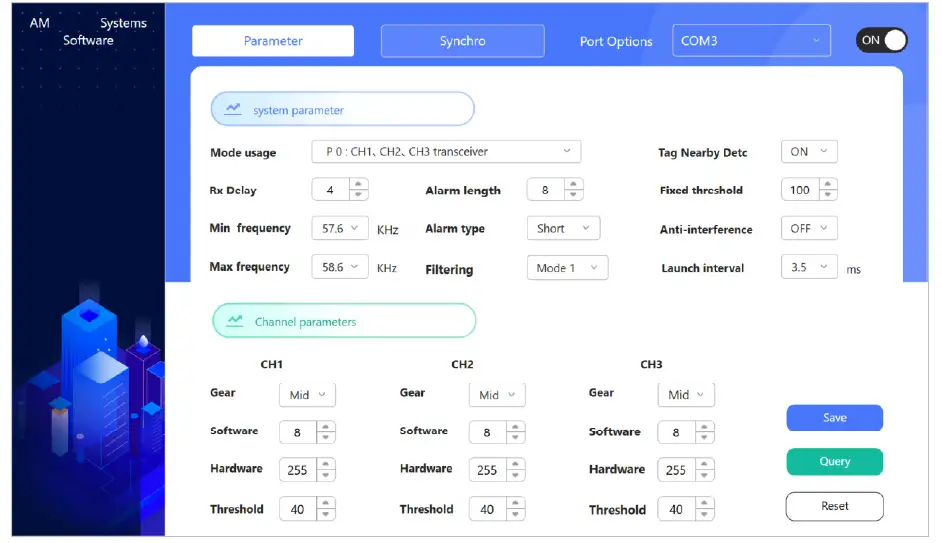The image size is (942, 543).
Task: Decrease the CH3 Threshold value
Action: click(x=704, y=514)
